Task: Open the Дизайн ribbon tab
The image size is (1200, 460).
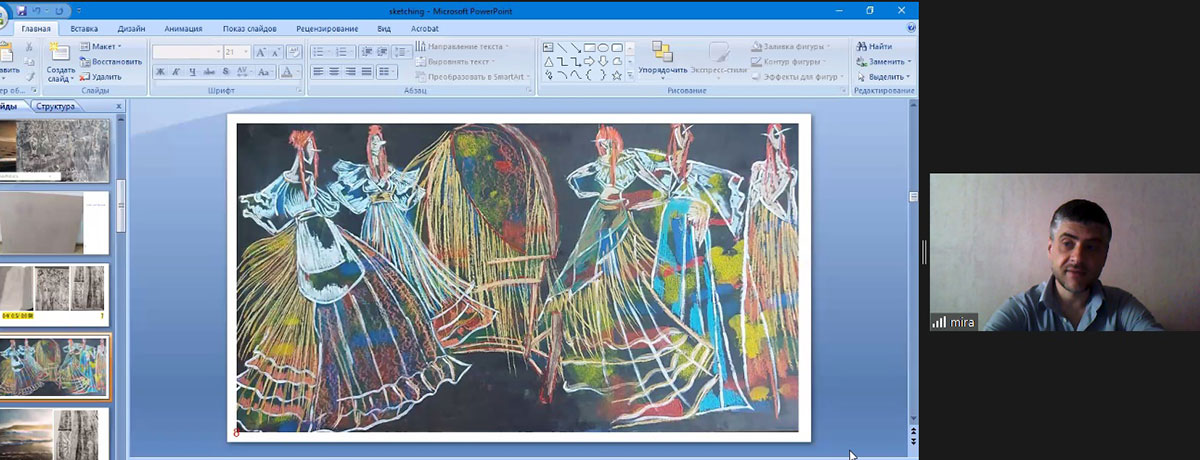Action: [131, 29]
